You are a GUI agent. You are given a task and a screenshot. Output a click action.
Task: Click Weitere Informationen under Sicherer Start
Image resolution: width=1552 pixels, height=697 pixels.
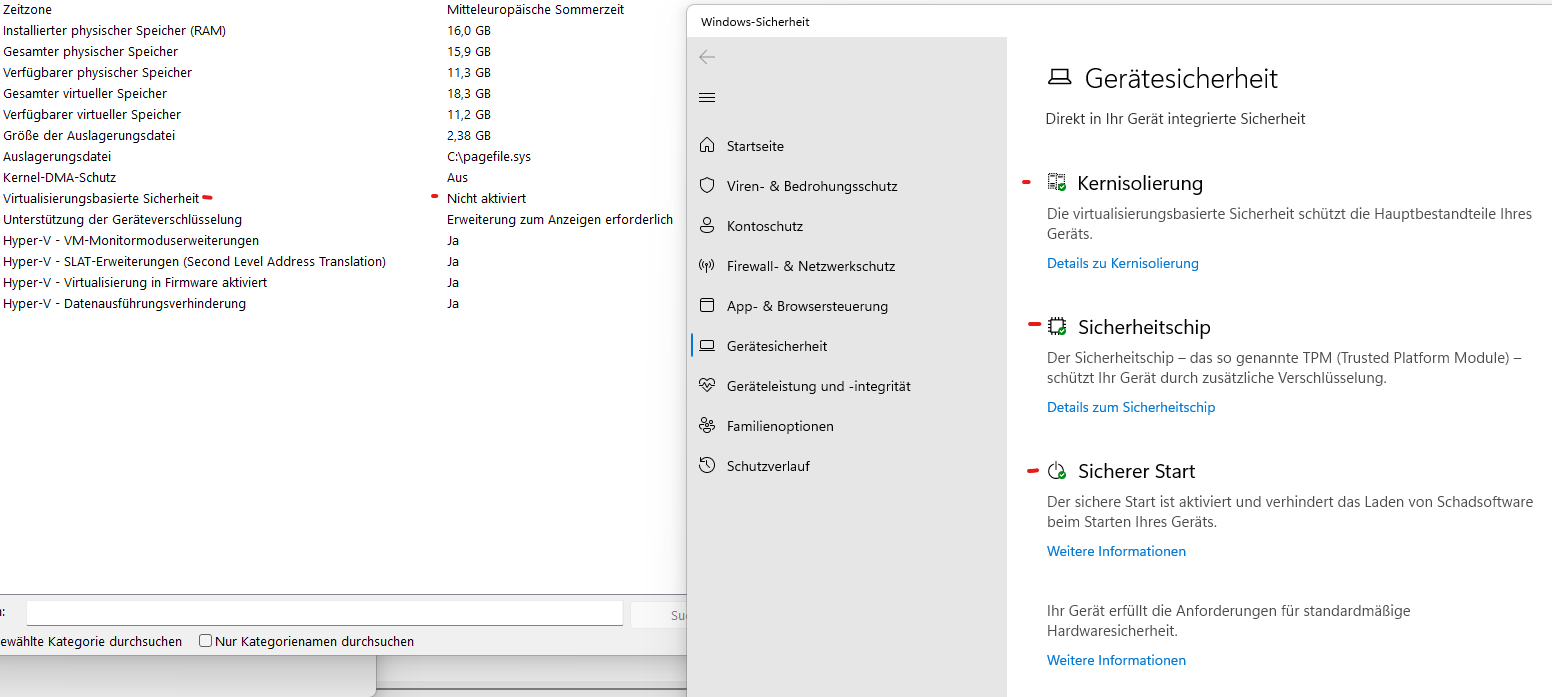pyautogui.click(x=1116, y=552)
